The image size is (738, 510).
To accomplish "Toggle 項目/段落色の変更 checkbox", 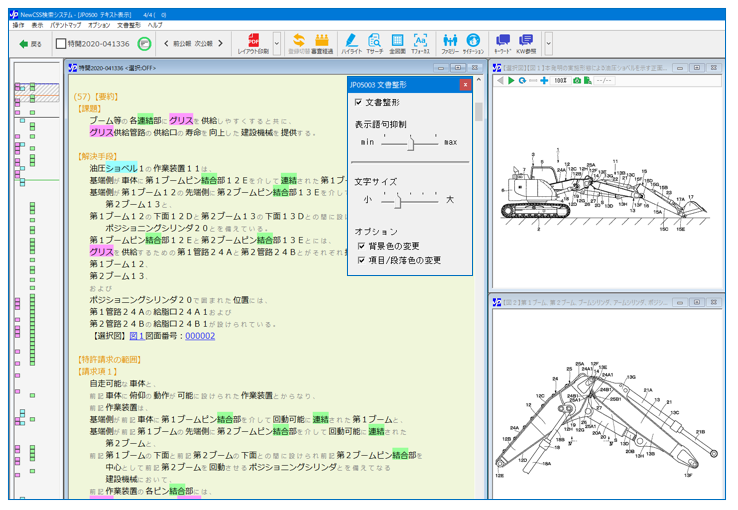I will click(361, 260).
